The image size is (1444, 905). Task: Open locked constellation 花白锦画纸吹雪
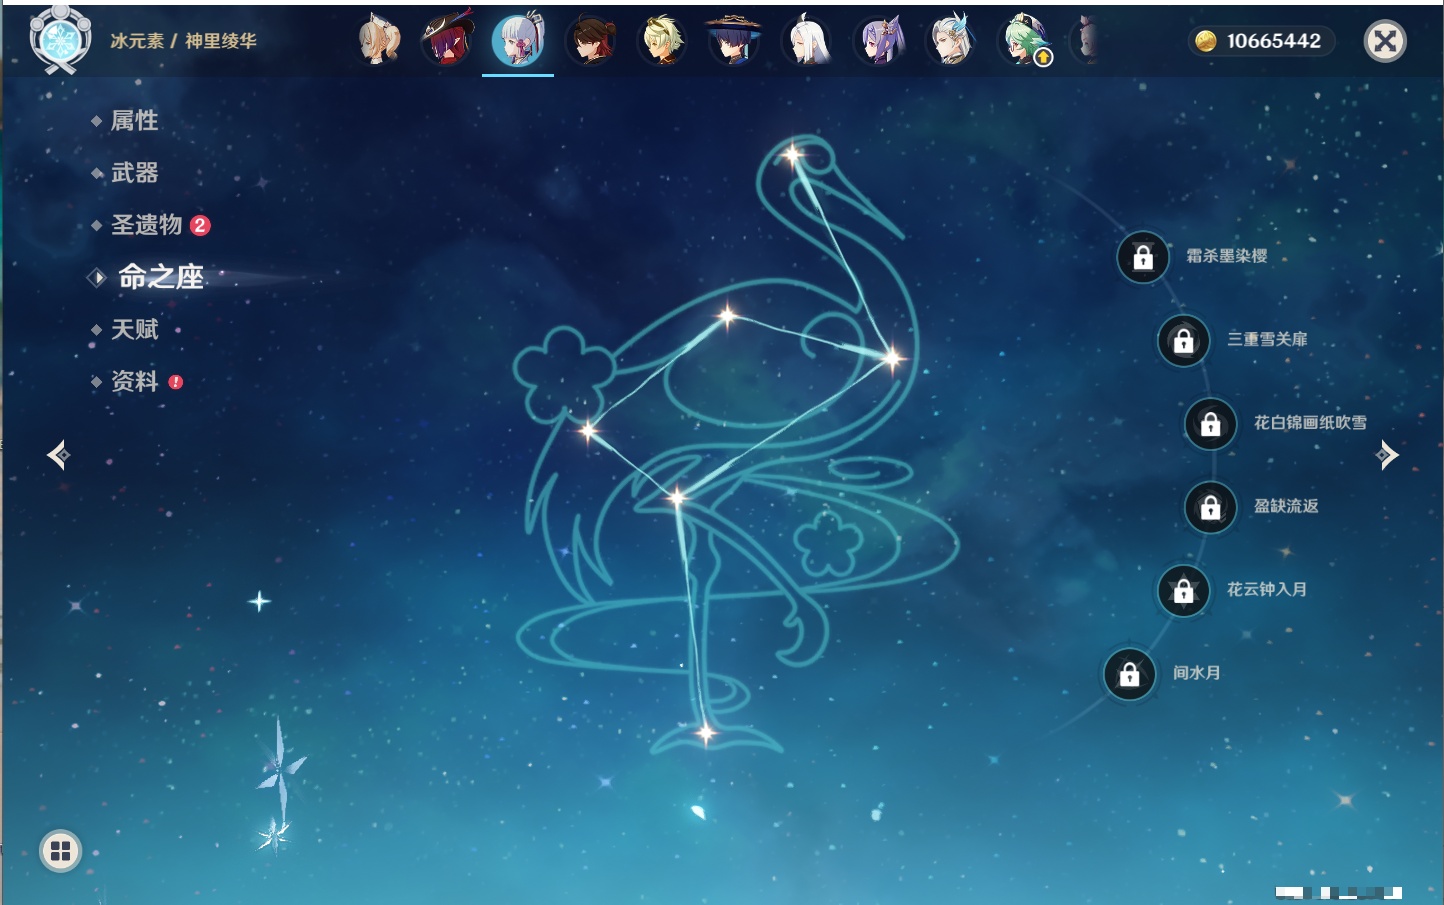pyautogui.click(x=1211, y=423)
